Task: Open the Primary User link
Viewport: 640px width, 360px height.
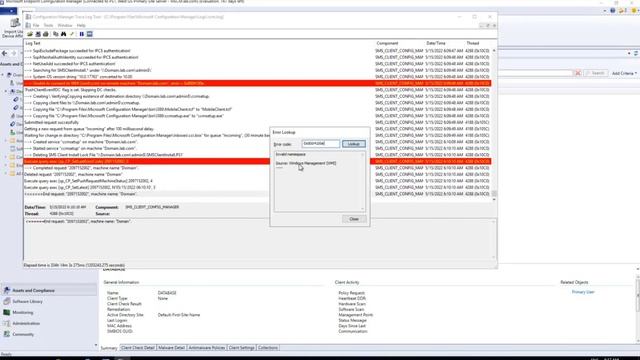Action: (x=583, y=292)
